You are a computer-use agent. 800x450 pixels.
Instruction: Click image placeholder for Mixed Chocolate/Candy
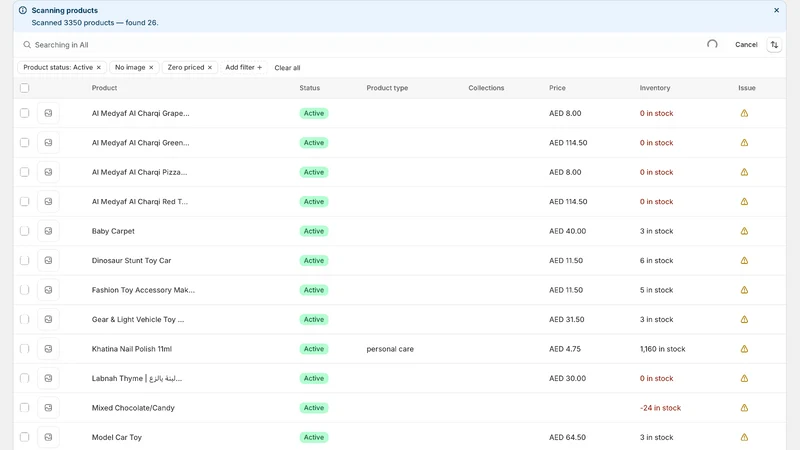(48, 408)
